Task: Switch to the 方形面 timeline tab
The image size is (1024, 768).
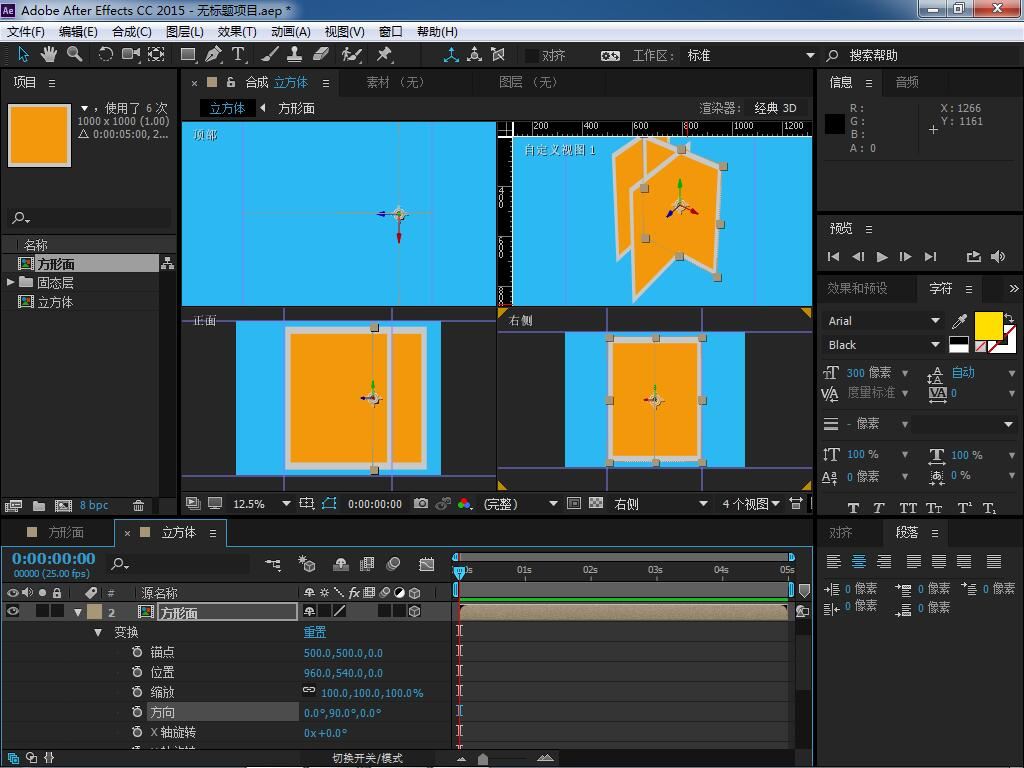Action: (x=65, y=533)
